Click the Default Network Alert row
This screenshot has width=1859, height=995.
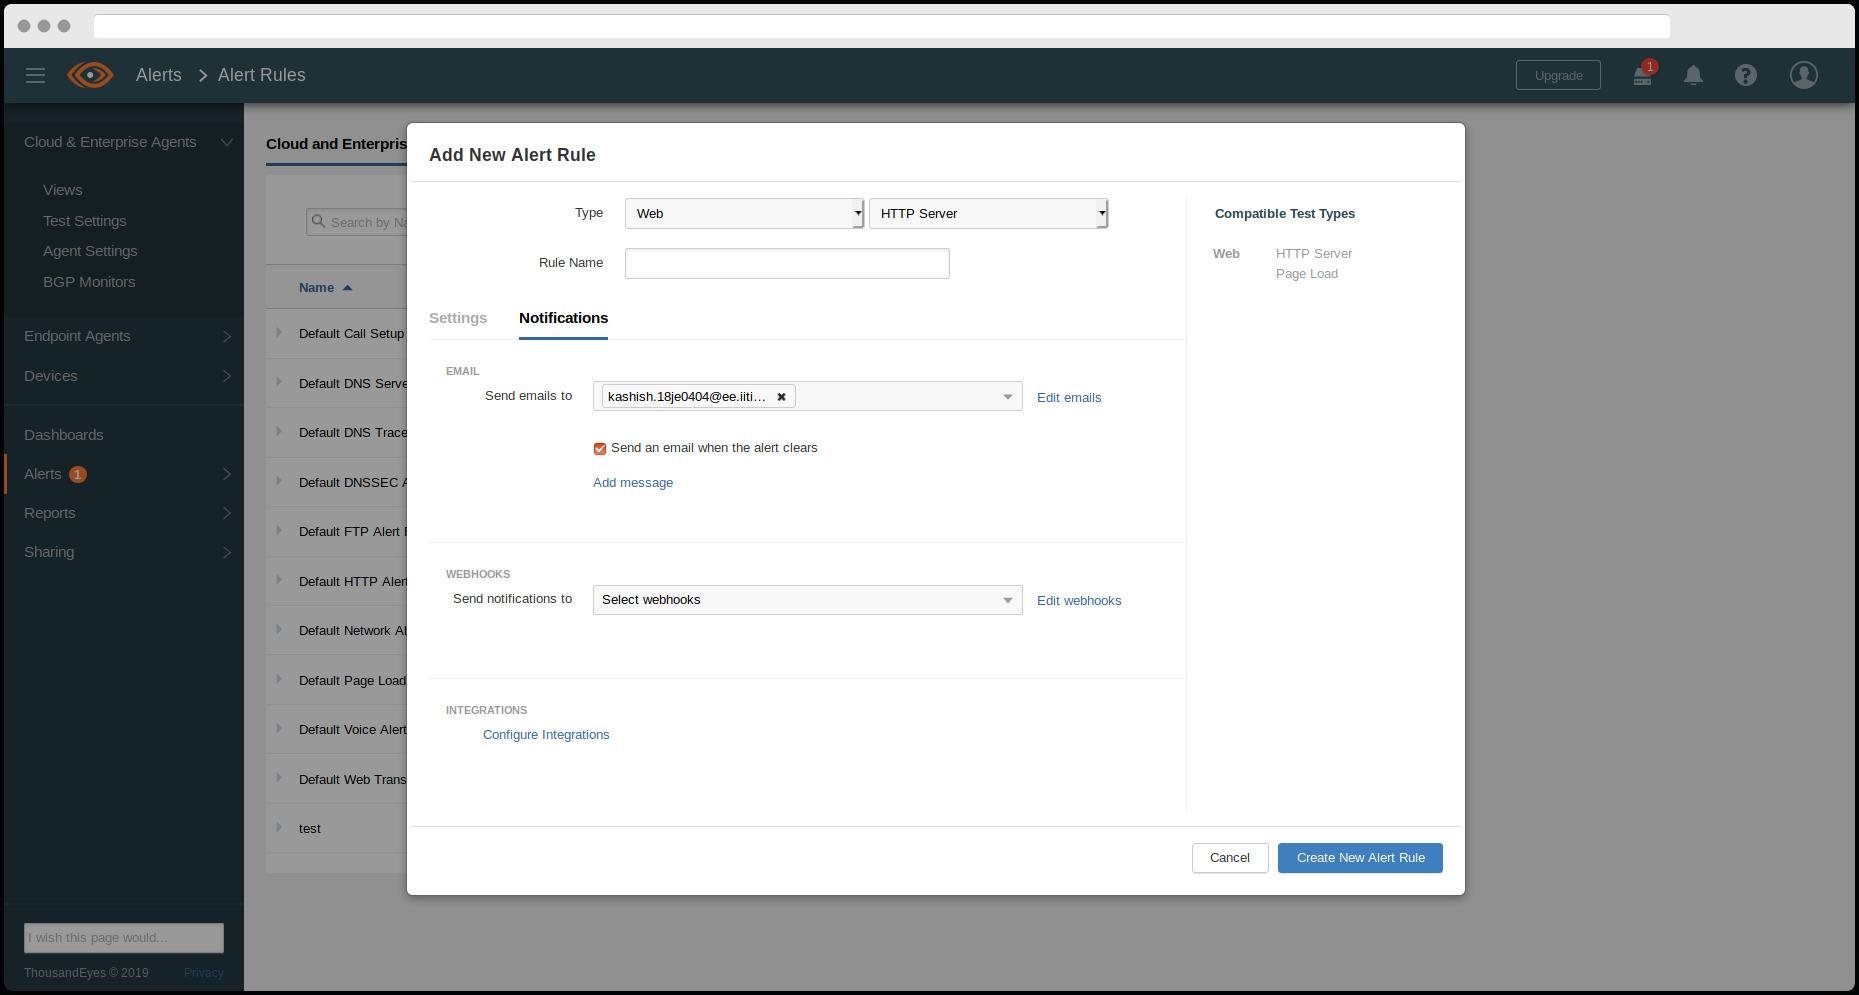pos(337,631)
